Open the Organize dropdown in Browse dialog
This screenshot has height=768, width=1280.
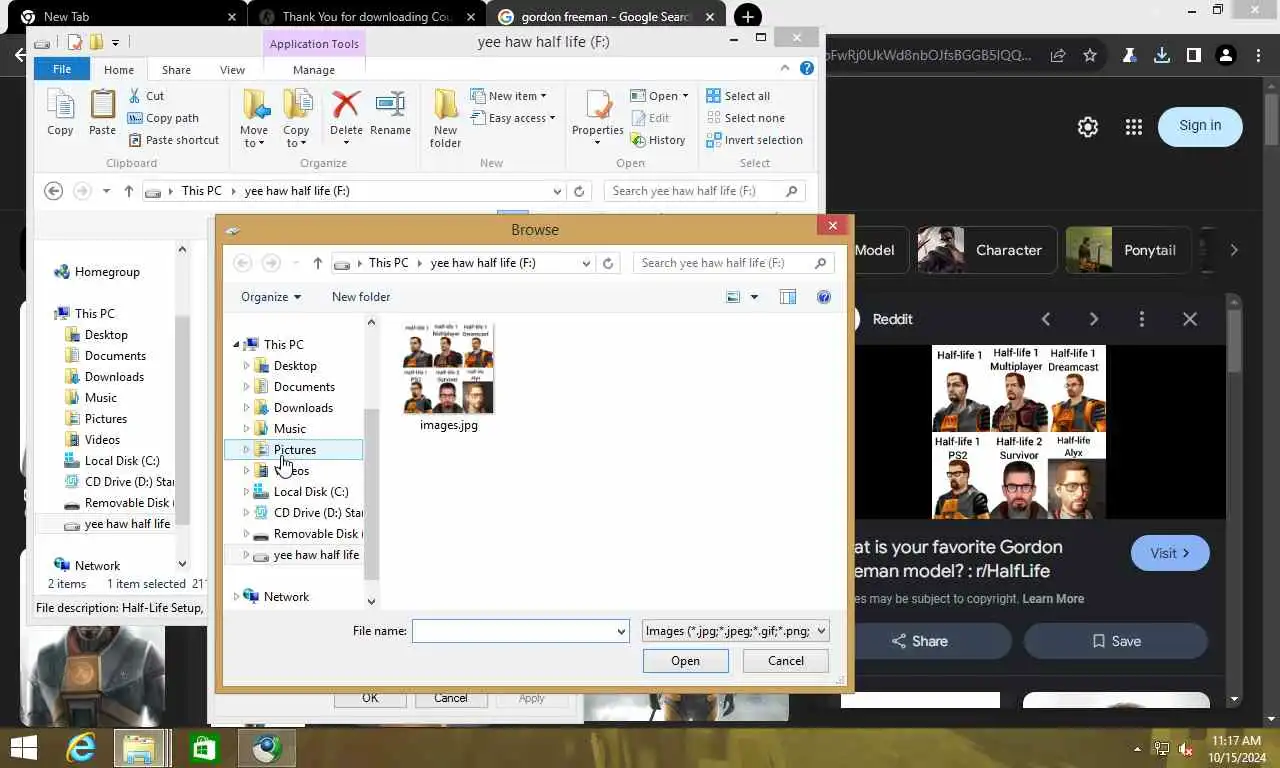coord(271,297)
